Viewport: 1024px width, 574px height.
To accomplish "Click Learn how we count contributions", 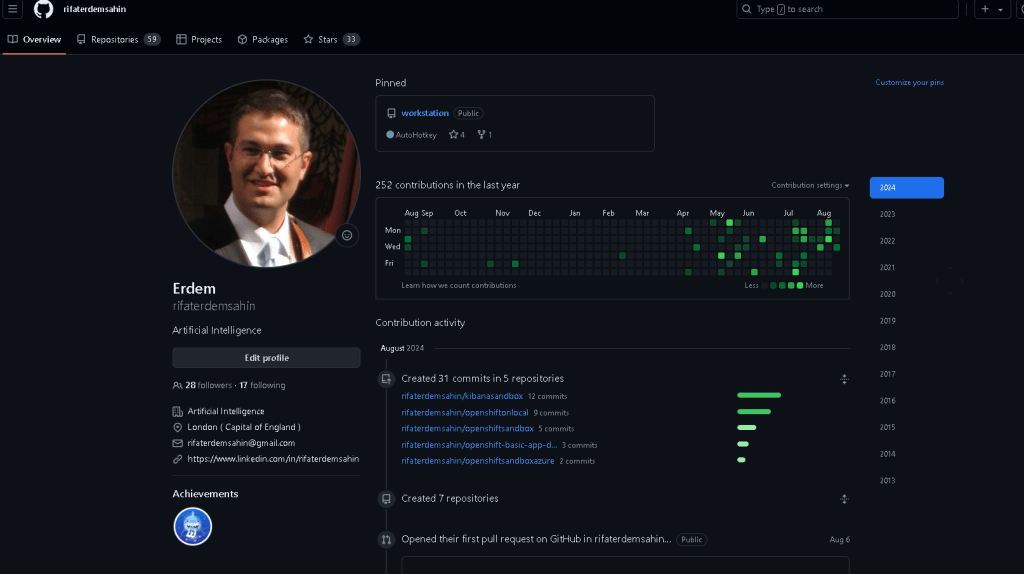I will [x=458, y=285].
